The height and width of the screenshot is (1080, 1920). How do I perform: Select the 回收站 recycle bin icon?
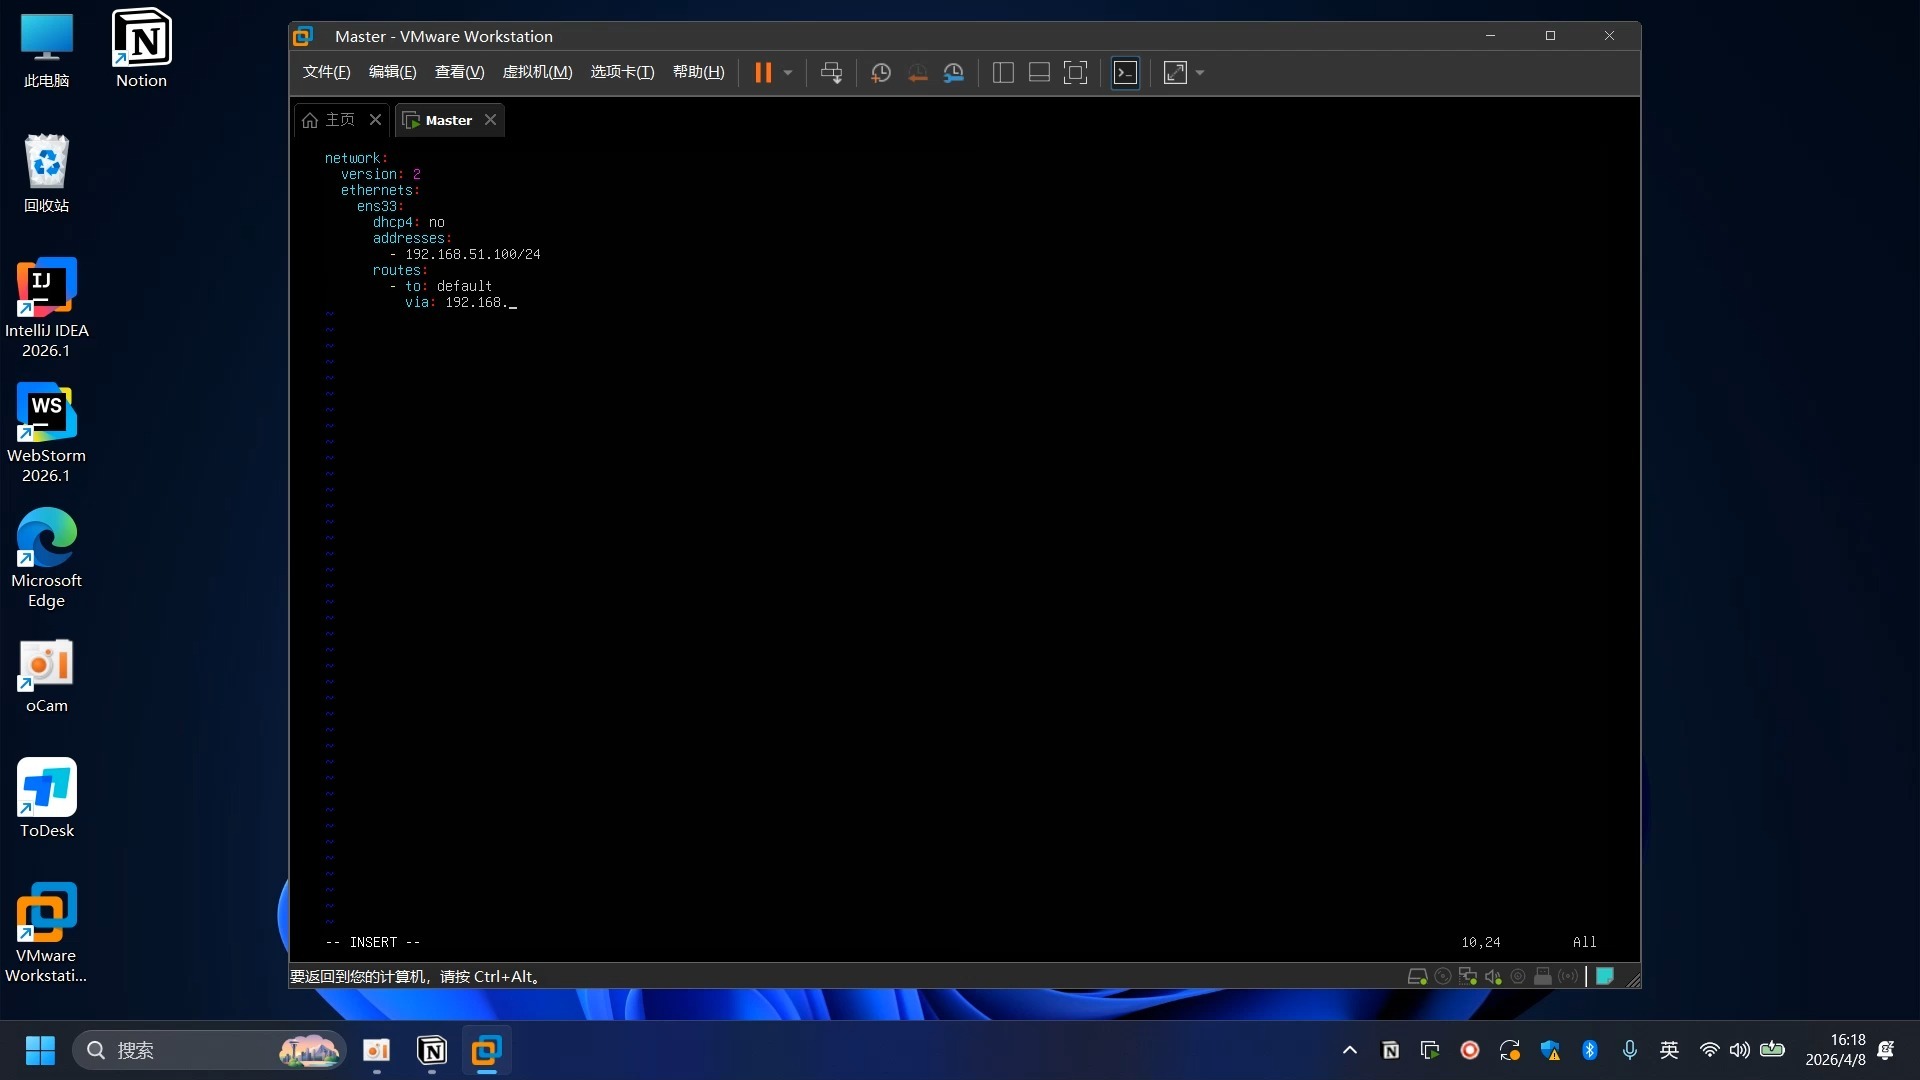(x=46, y=174)
